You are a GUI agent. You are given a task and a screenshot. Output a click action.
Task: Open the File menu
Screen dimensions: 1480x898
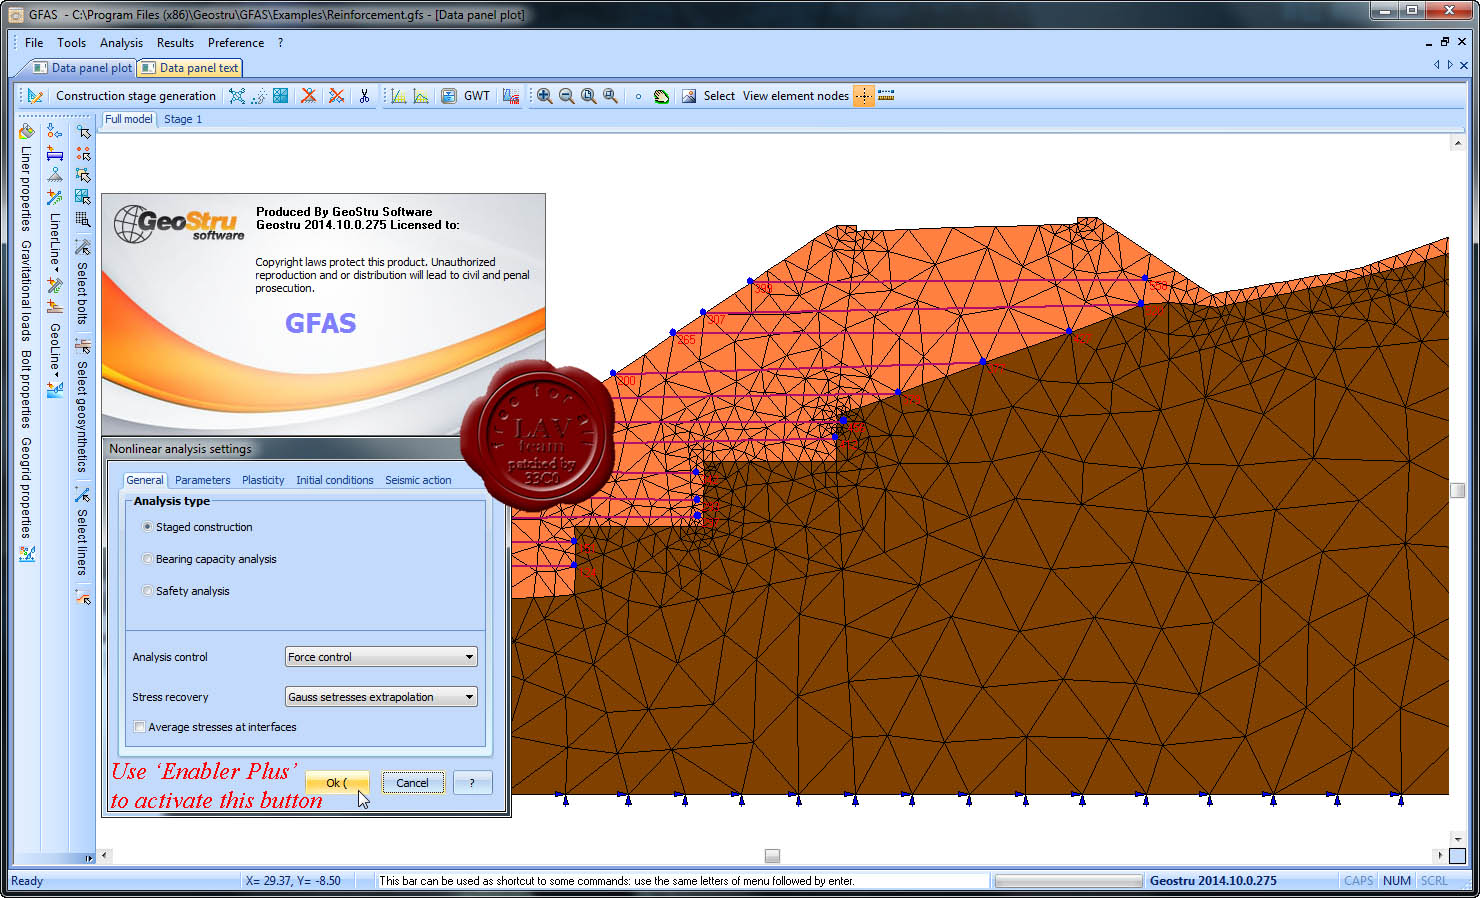[x=34, y=43]
